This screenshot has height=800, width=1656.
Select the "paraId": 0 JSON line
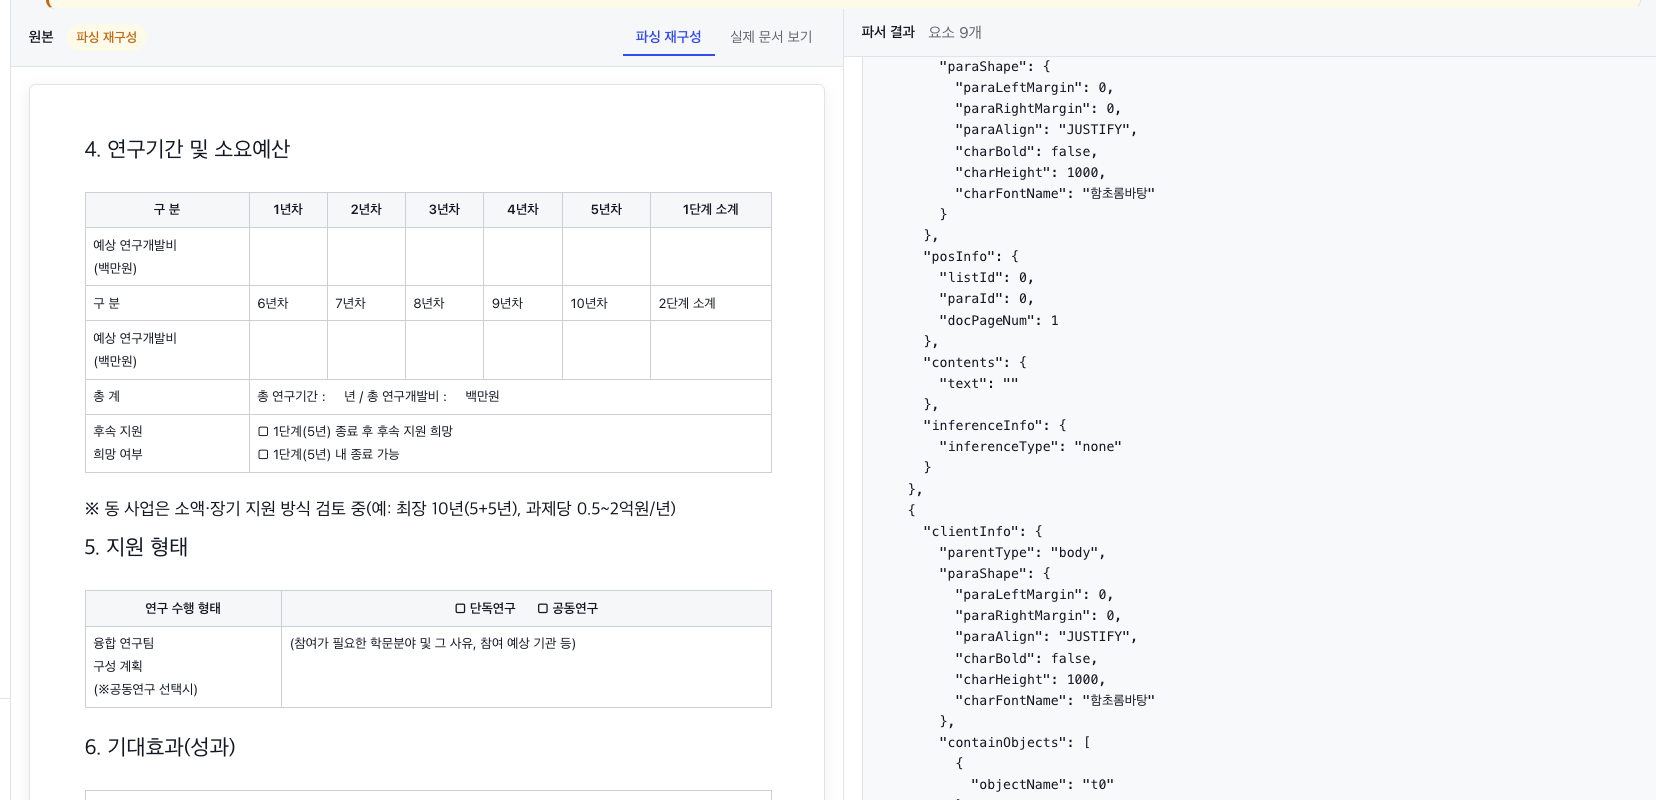986,299
